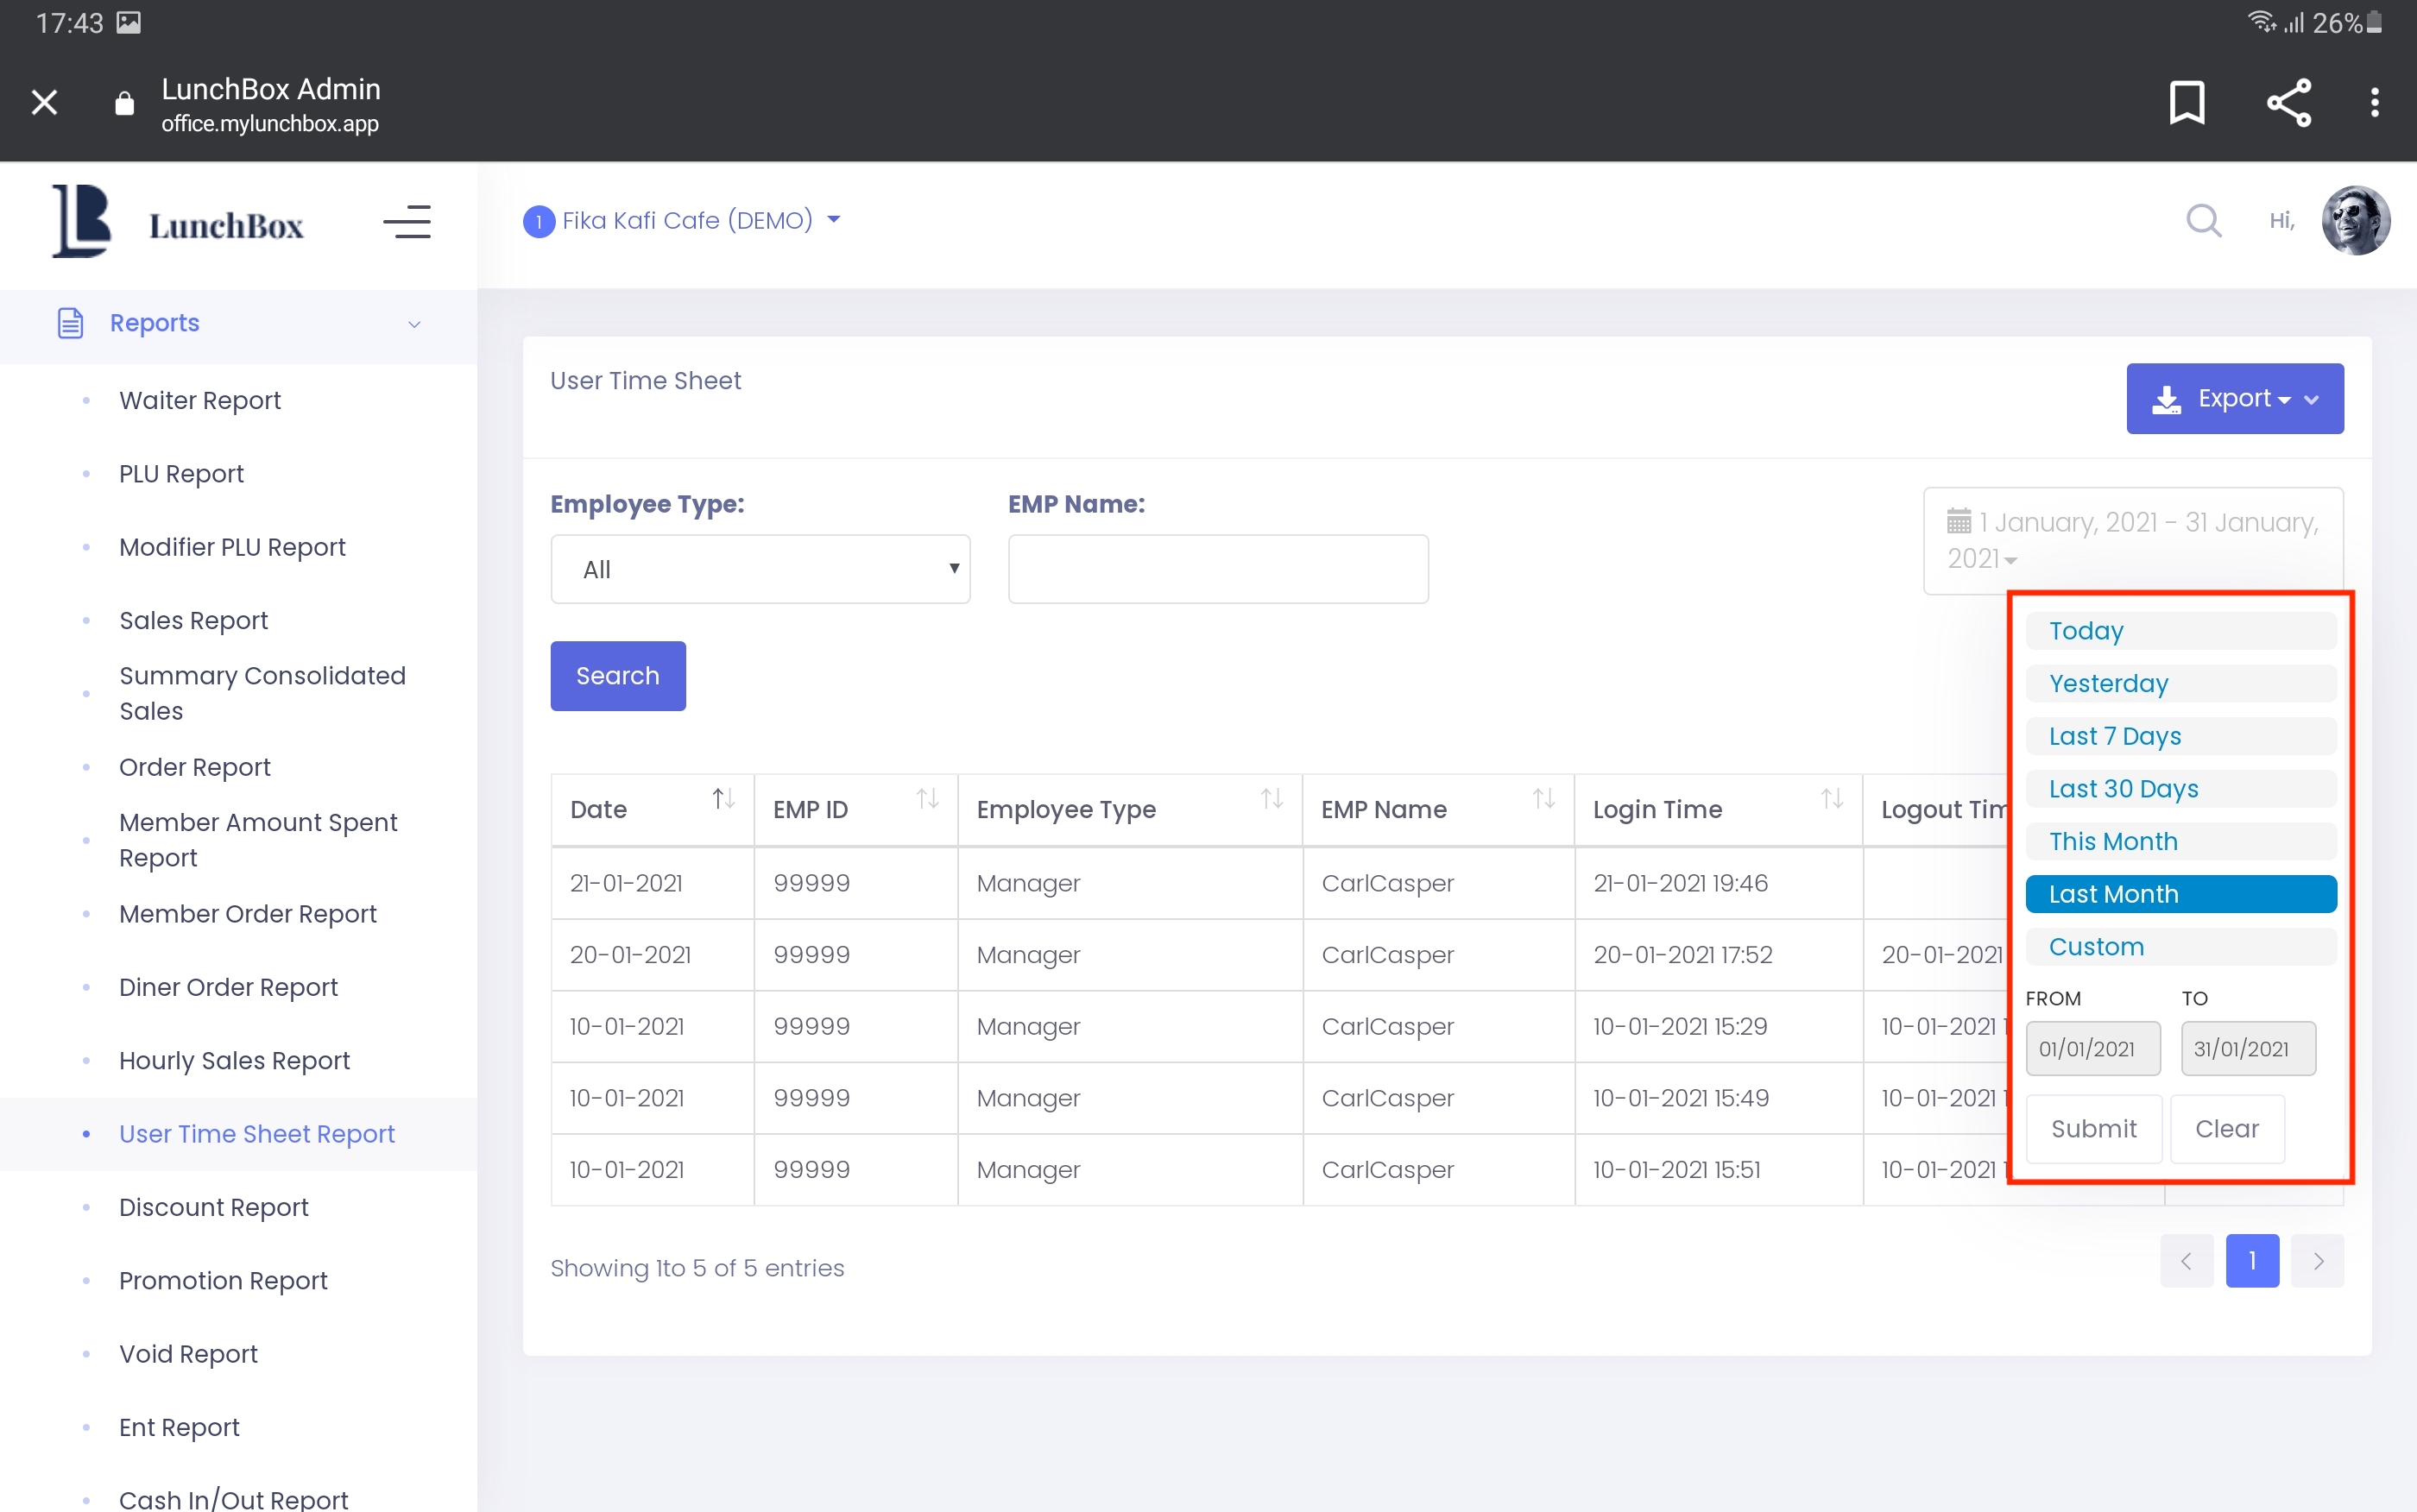Click Submit in the date picker
The image size is (2417, 1512).
2093,1129
